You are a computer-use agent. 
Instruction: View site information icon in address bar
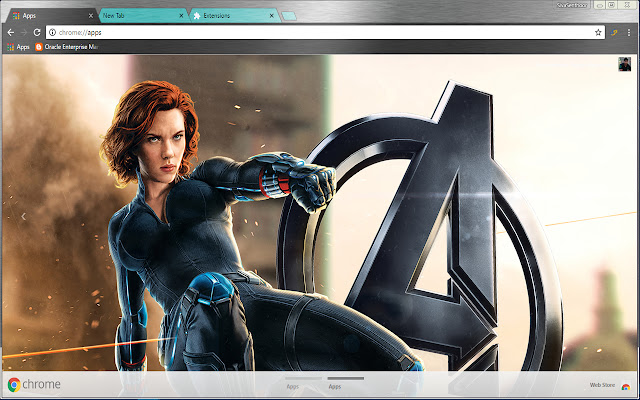pos(52,32)
